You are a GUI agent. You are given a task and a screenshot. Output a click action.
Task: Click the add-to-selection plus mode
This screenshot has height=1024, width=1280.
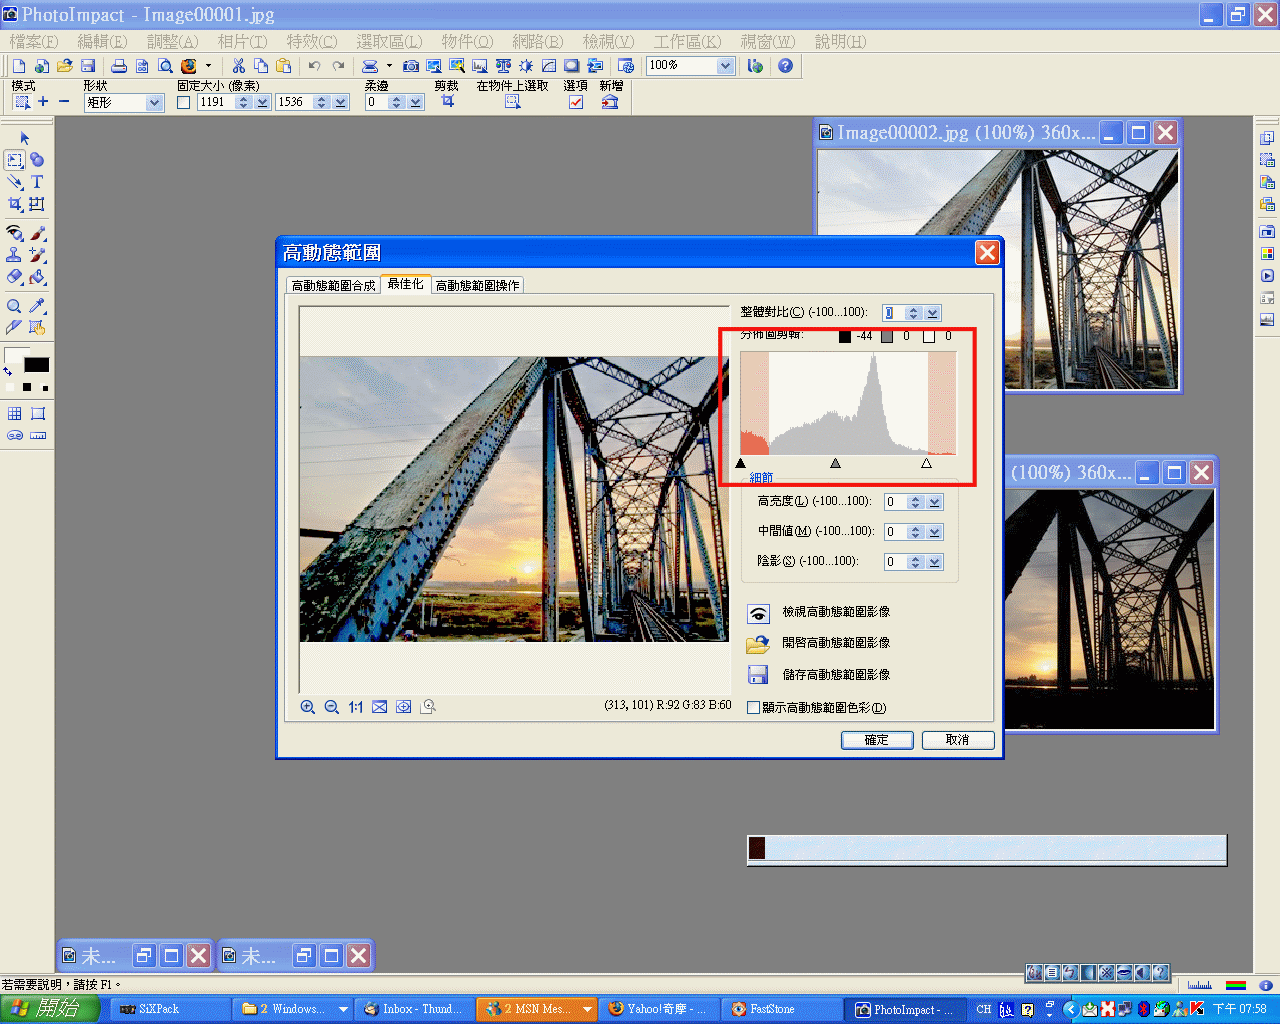(43, 102)
